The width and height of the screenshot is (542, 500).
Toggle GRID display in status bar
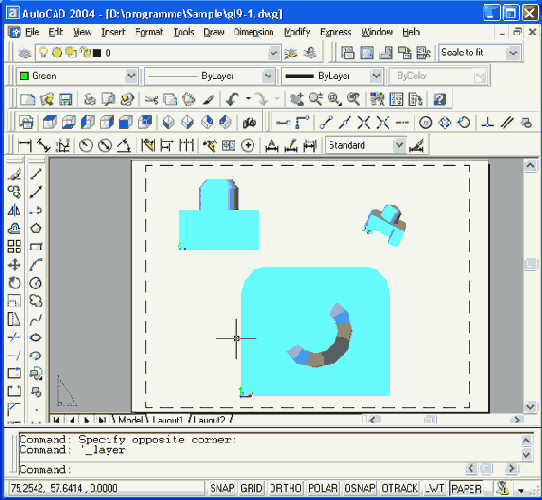pyautogui.click(x=251, y=488)
